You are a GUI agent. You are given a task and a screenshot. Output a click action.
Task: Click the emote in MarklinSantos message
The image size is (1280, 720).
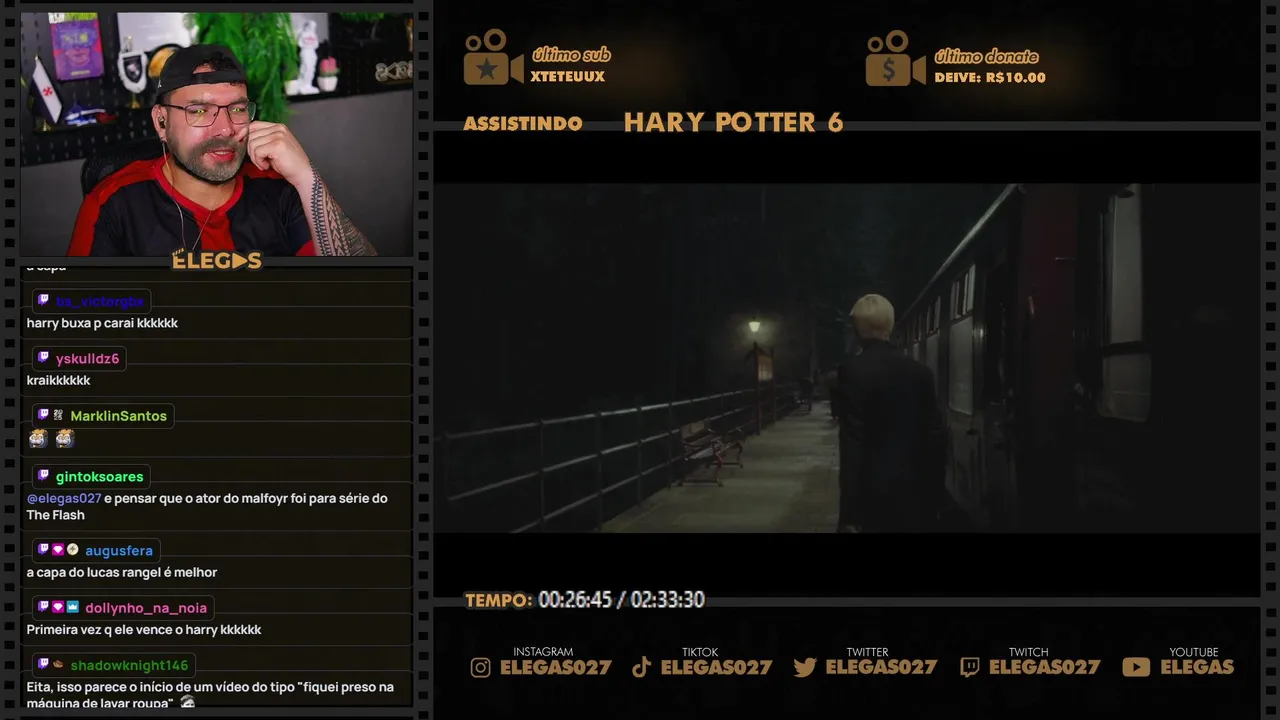(51, 438)
